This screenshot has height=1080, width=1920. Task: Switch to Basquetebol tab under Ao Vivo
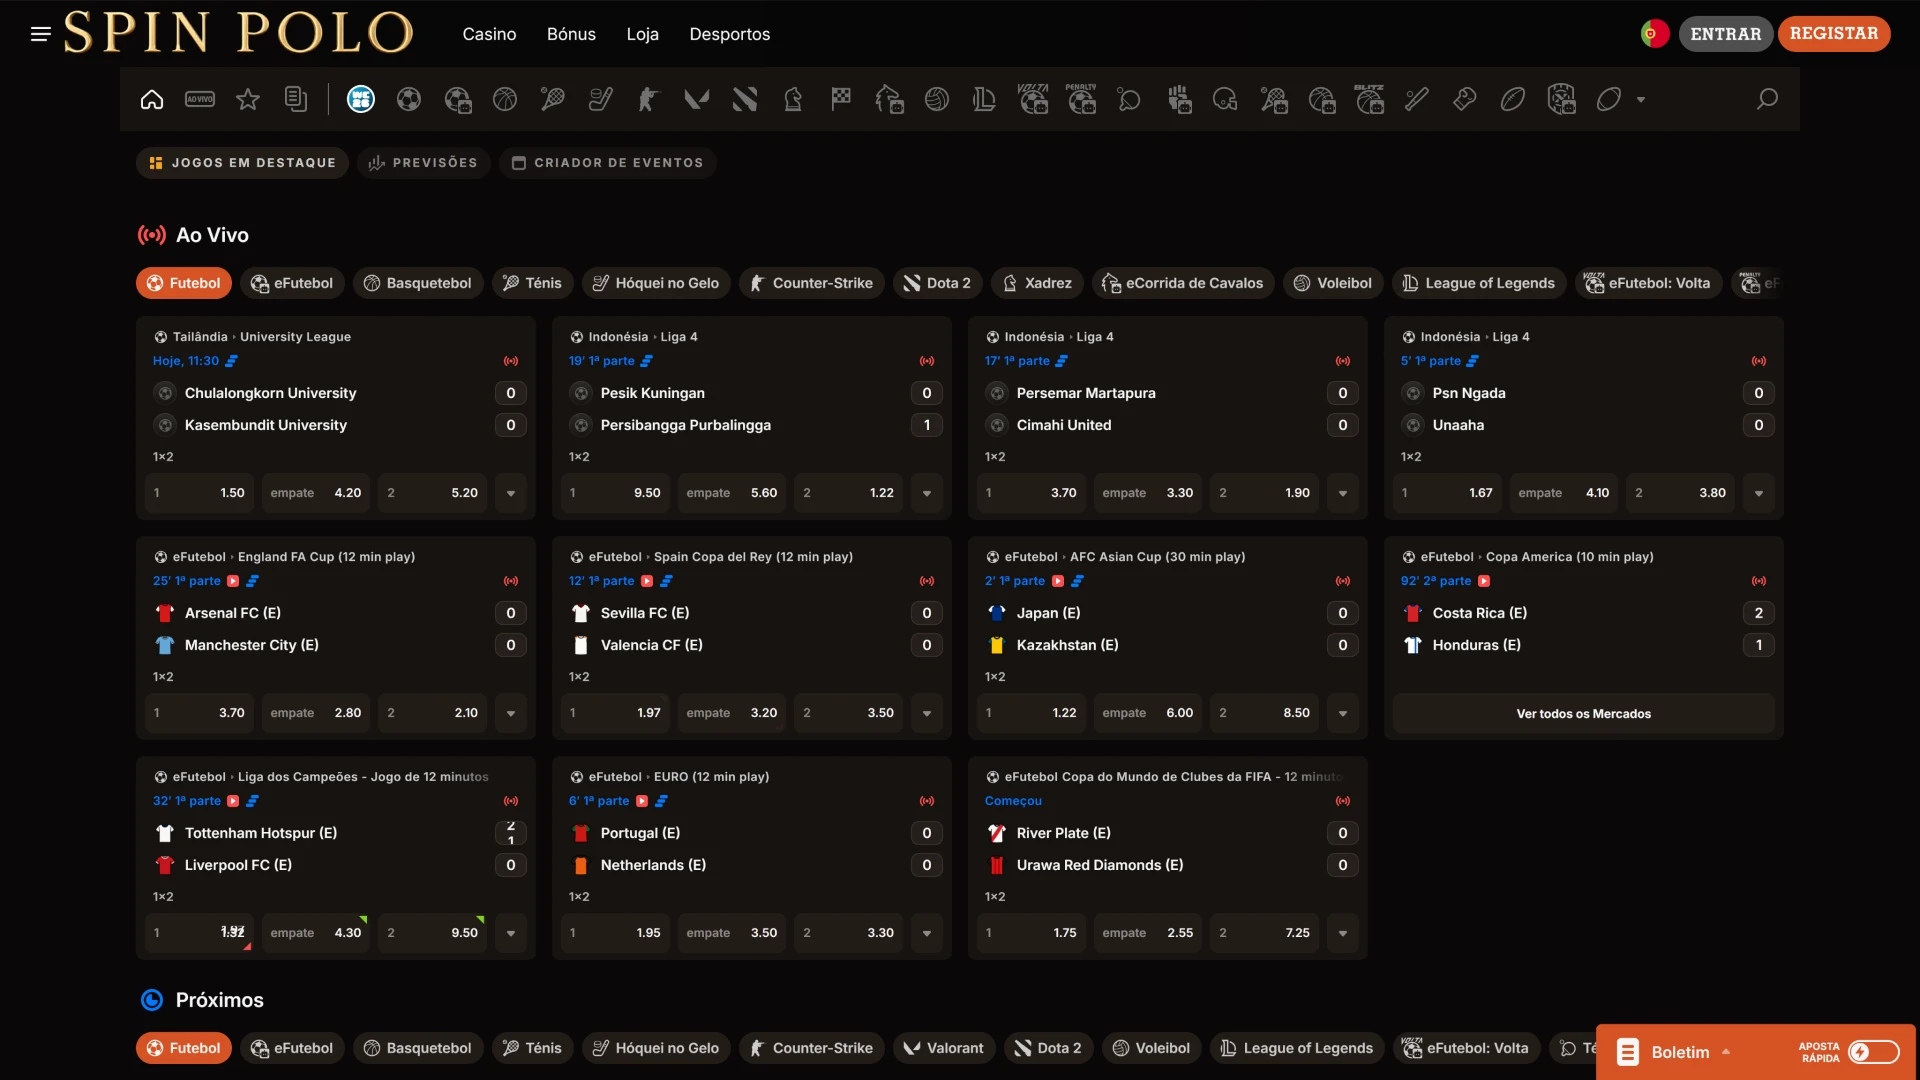(418, 283)
